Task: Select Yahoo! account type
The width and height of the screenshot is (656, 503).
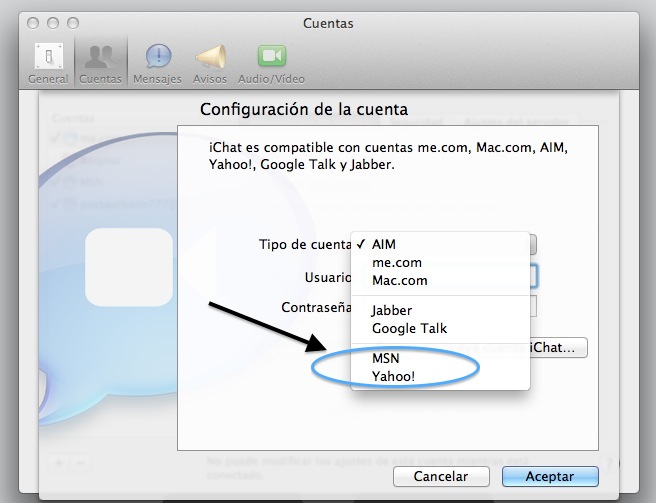Action: 440,376
